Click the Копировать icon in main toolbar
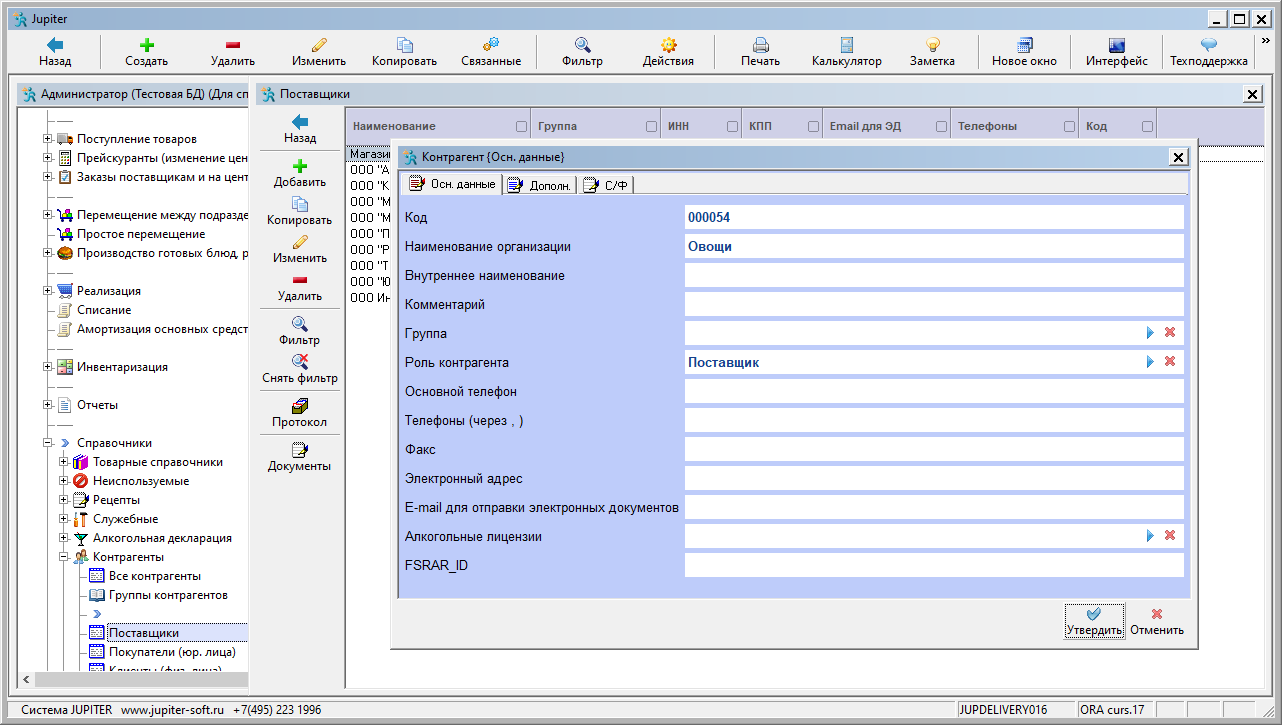The width and height of the screenshot is (1282, 725). [405, 45]
